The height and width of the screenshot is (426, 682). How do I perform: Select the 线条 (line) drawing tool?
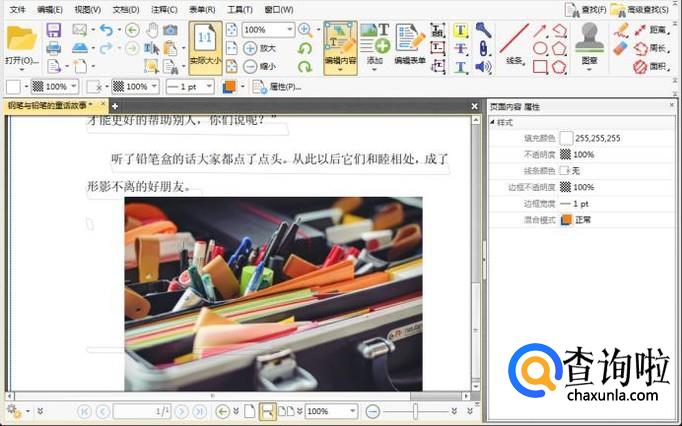[516, 45]
